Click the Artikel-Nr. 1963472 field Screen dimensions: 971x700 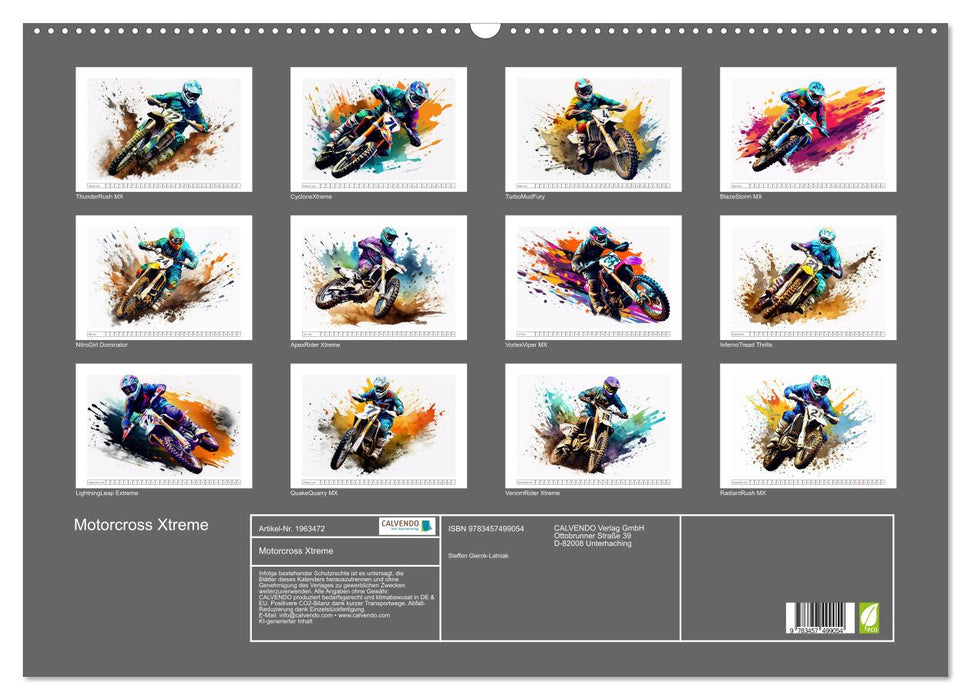pyautogui.click(x=294, y=527)
